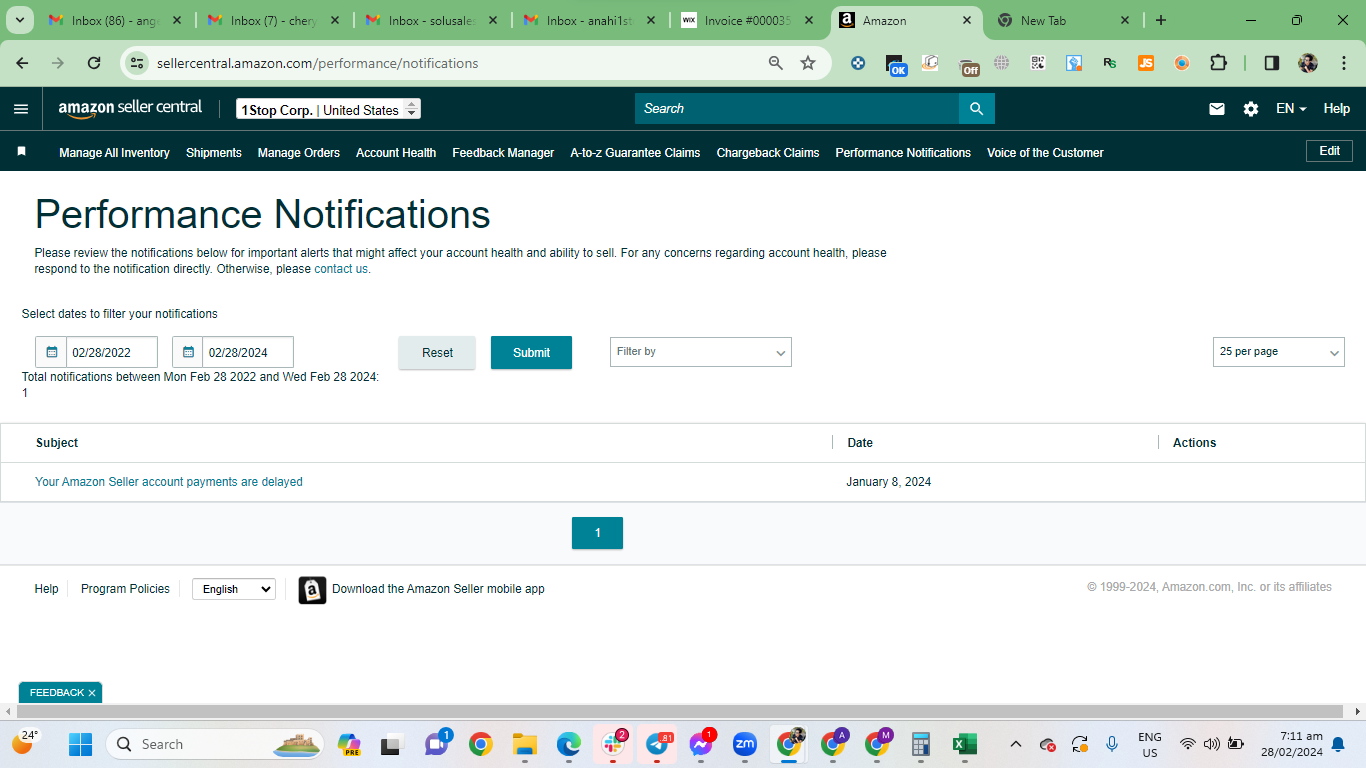Viewport: 1366px width, 768px height.
Task: Open Slack from the taskbar
Action: click(613, 744)
